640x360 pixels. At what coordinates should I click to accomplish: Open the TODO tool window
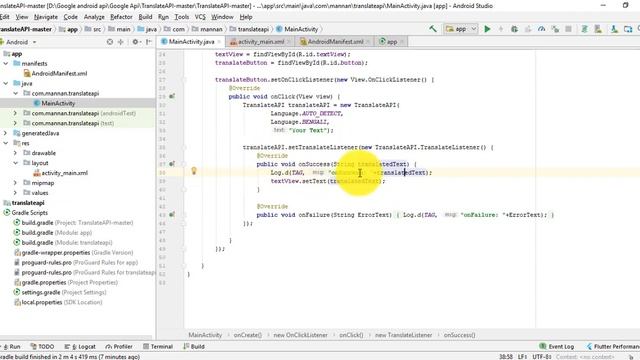click(42, 347)
